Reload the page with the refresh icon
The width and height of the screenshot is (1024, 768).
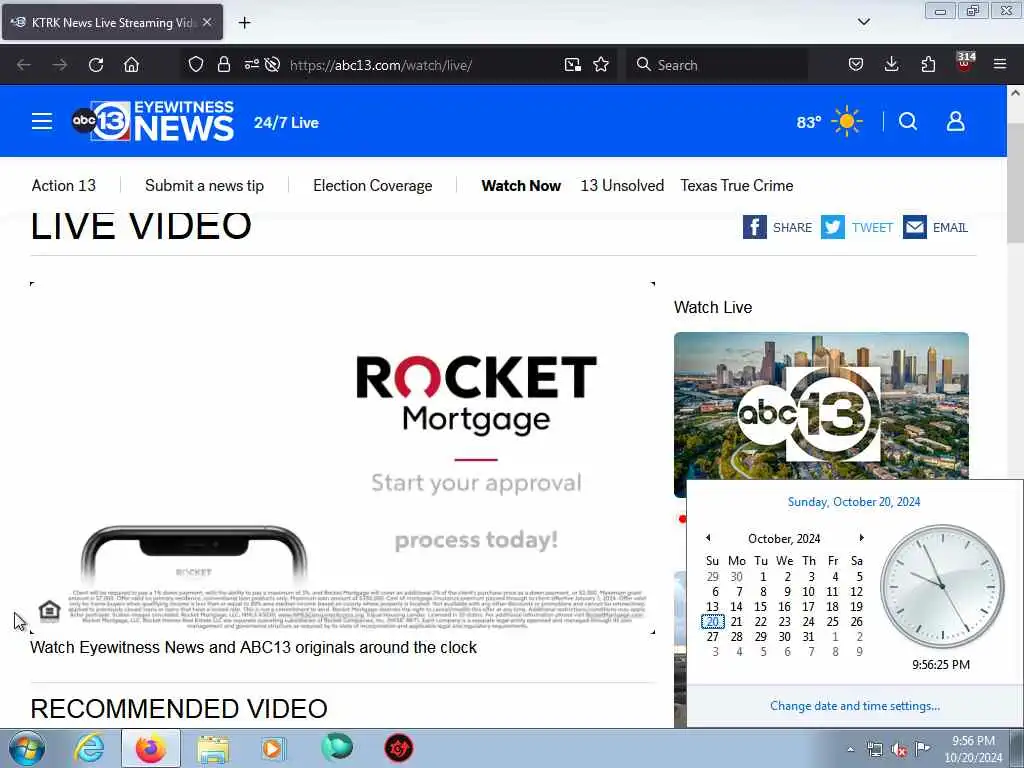[x=96, y=65]
